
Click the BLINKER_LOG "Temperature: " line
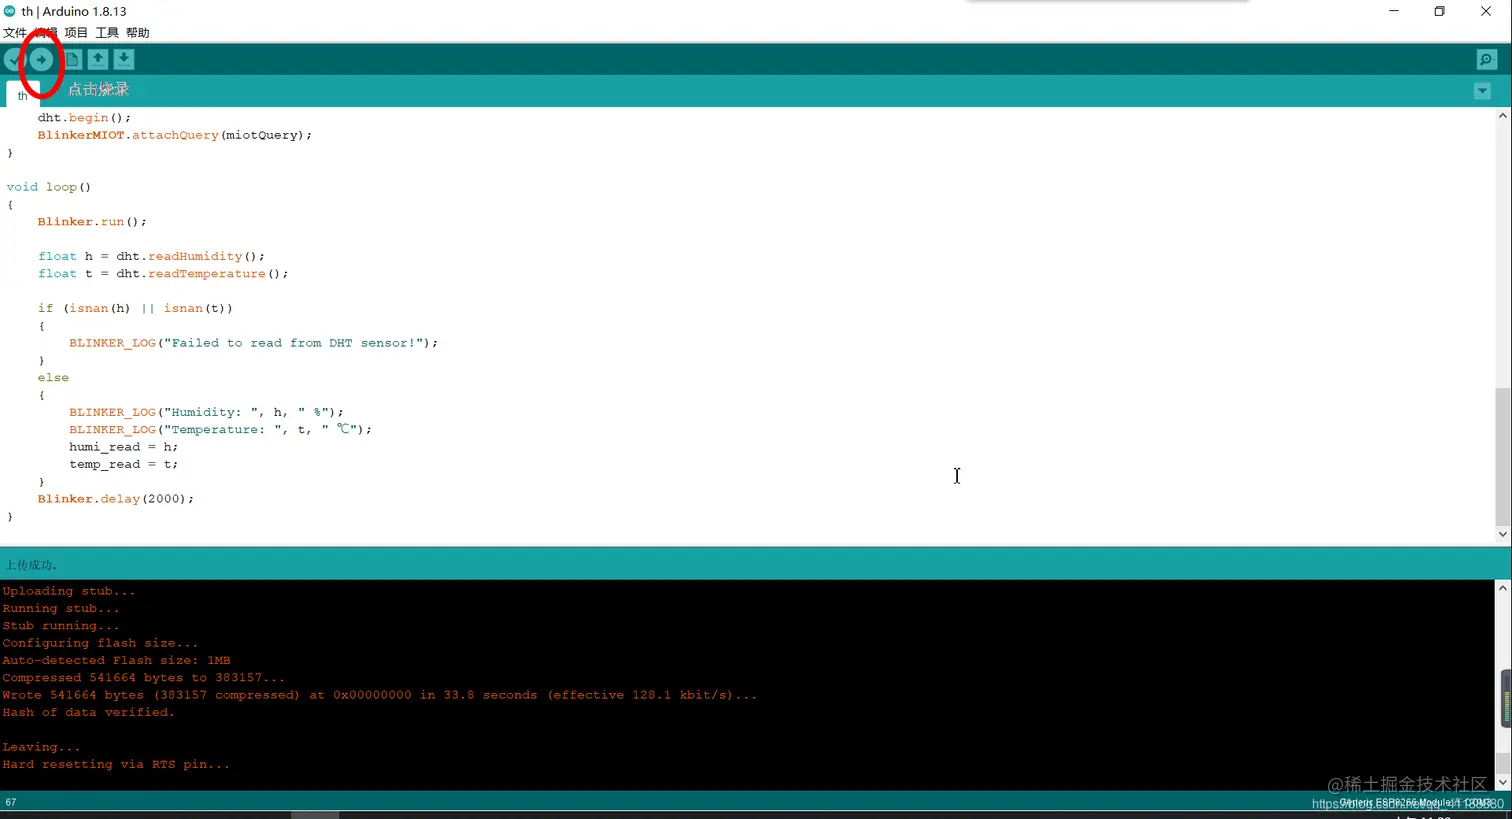click(x=220, y=430)
